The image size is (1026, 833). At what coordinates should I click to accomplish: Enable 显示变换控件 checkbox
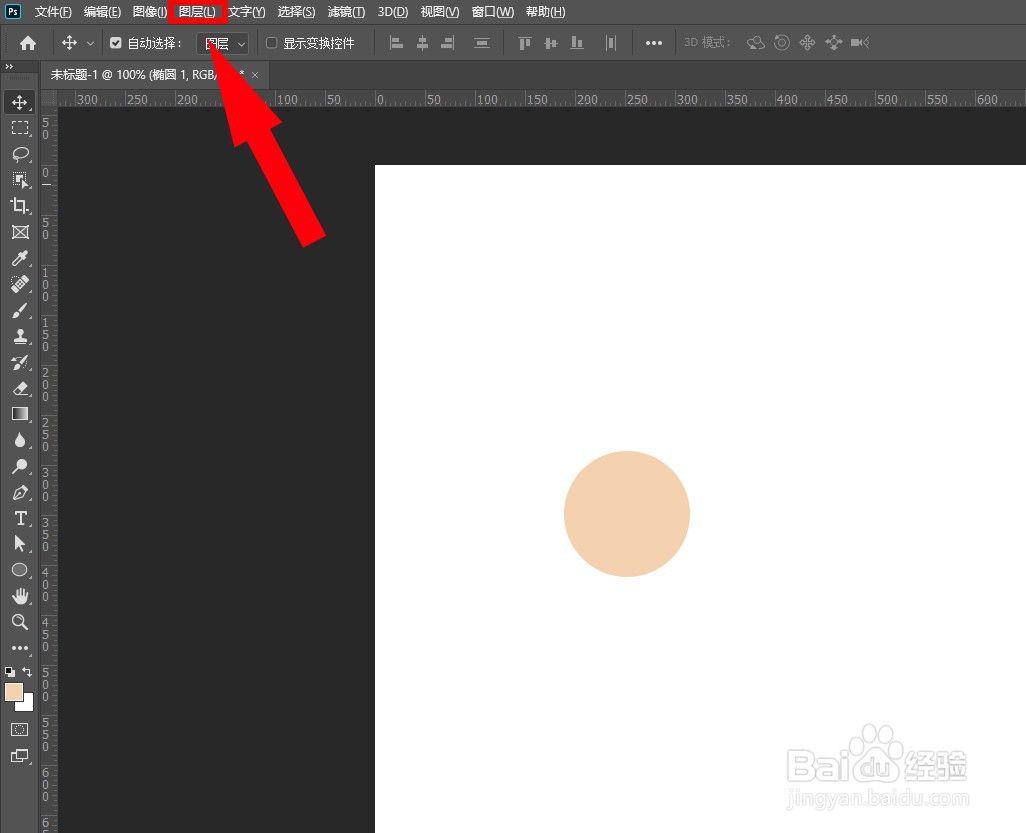pyautogui.click(x=272, y=43)
